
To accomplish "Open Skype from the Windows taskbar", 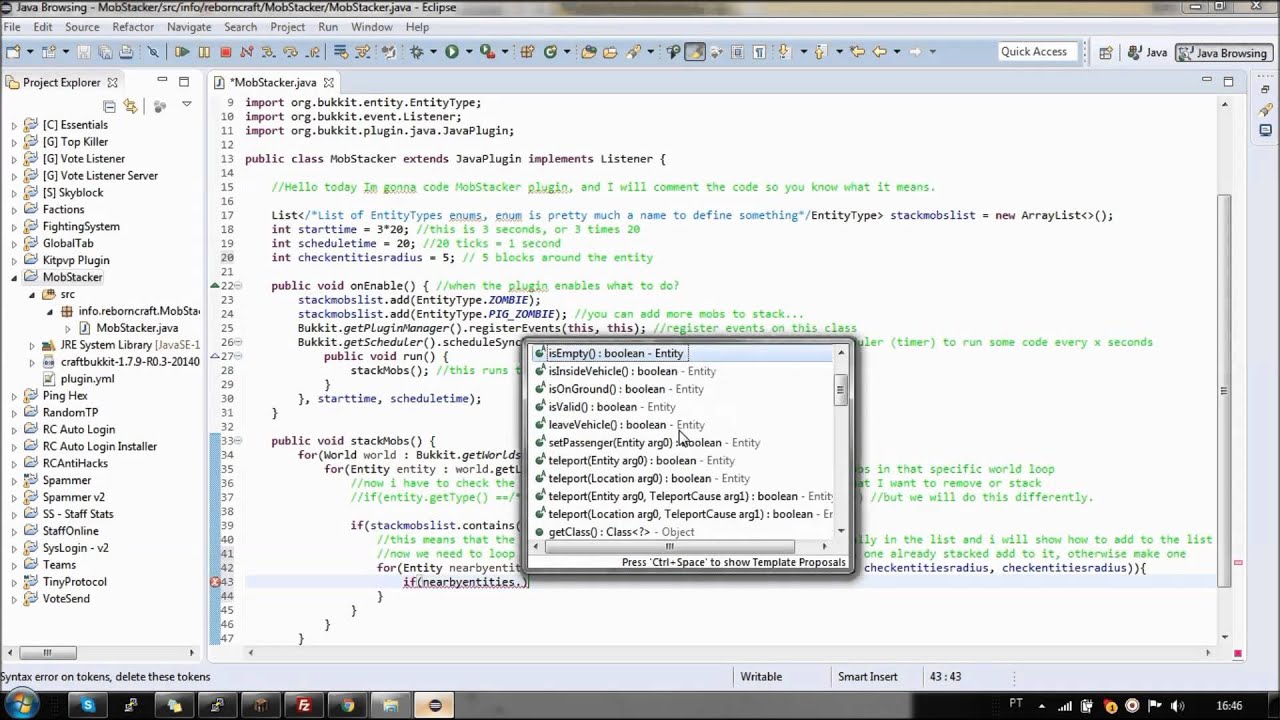I will [88, 705].
